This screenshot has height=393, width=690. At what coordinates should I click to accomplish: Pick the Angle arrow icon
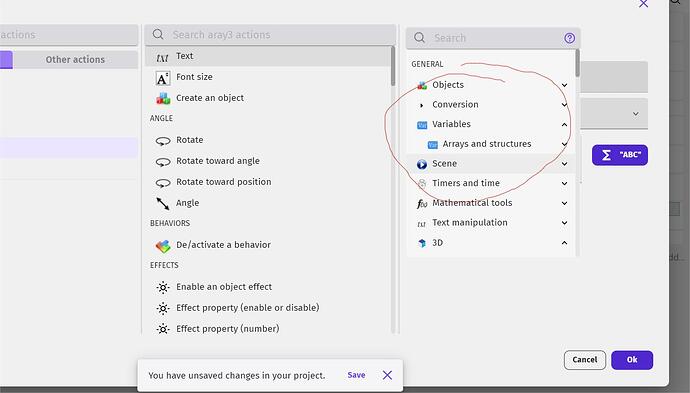(163, 203)
